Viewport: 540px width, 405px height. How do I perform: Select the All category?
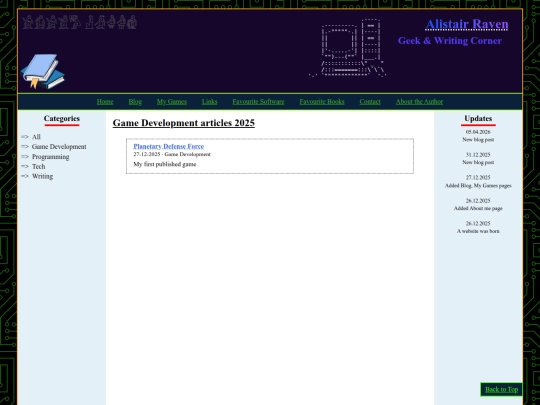tap(36, 137)
